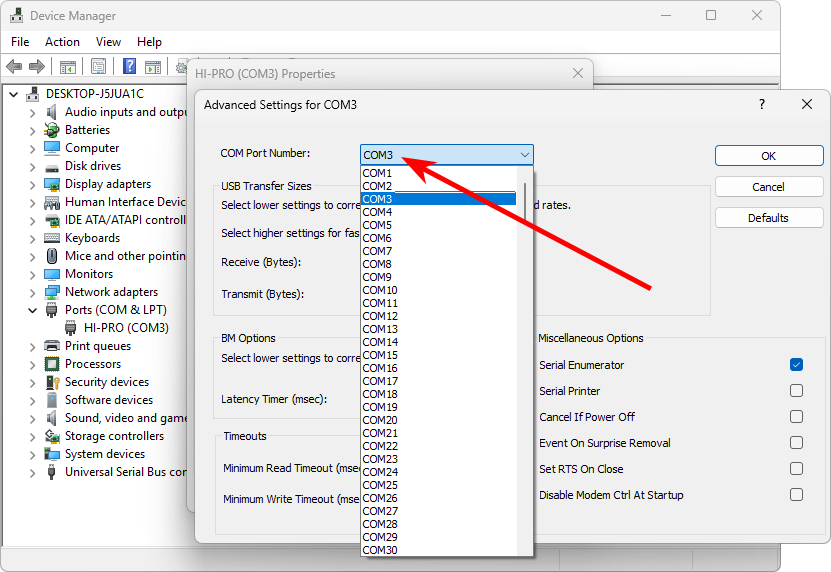The image size is (831, 572).
Task: Select COM7 from the port list
Action: pos(377,251)
